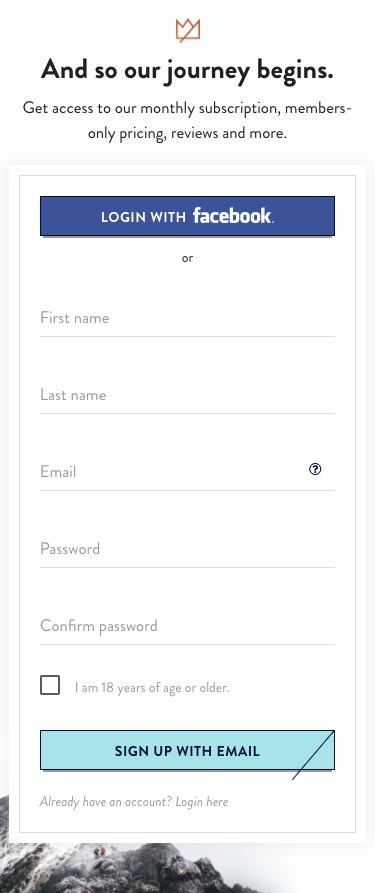Click the crown logo at the top
The image size is (375, 893).
coord(188,30)
